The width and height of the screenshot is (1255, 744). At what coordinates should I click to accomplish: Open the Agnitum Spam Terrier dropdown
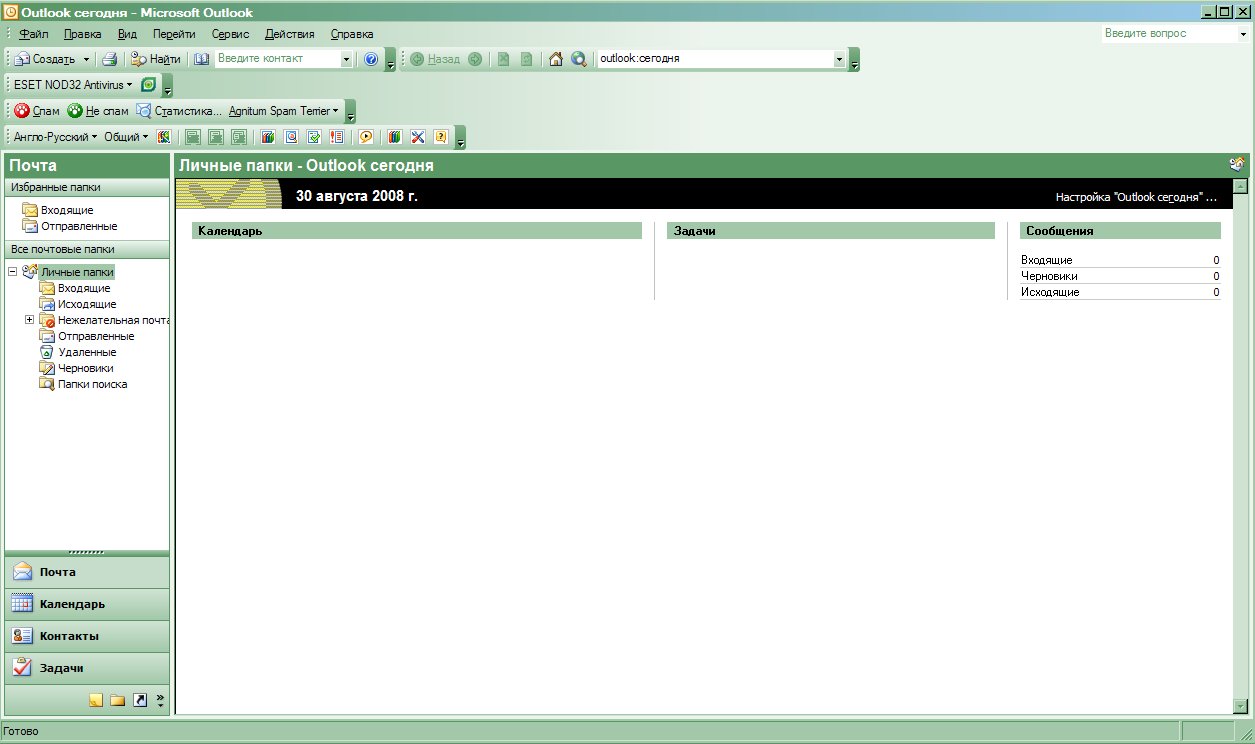284,111
